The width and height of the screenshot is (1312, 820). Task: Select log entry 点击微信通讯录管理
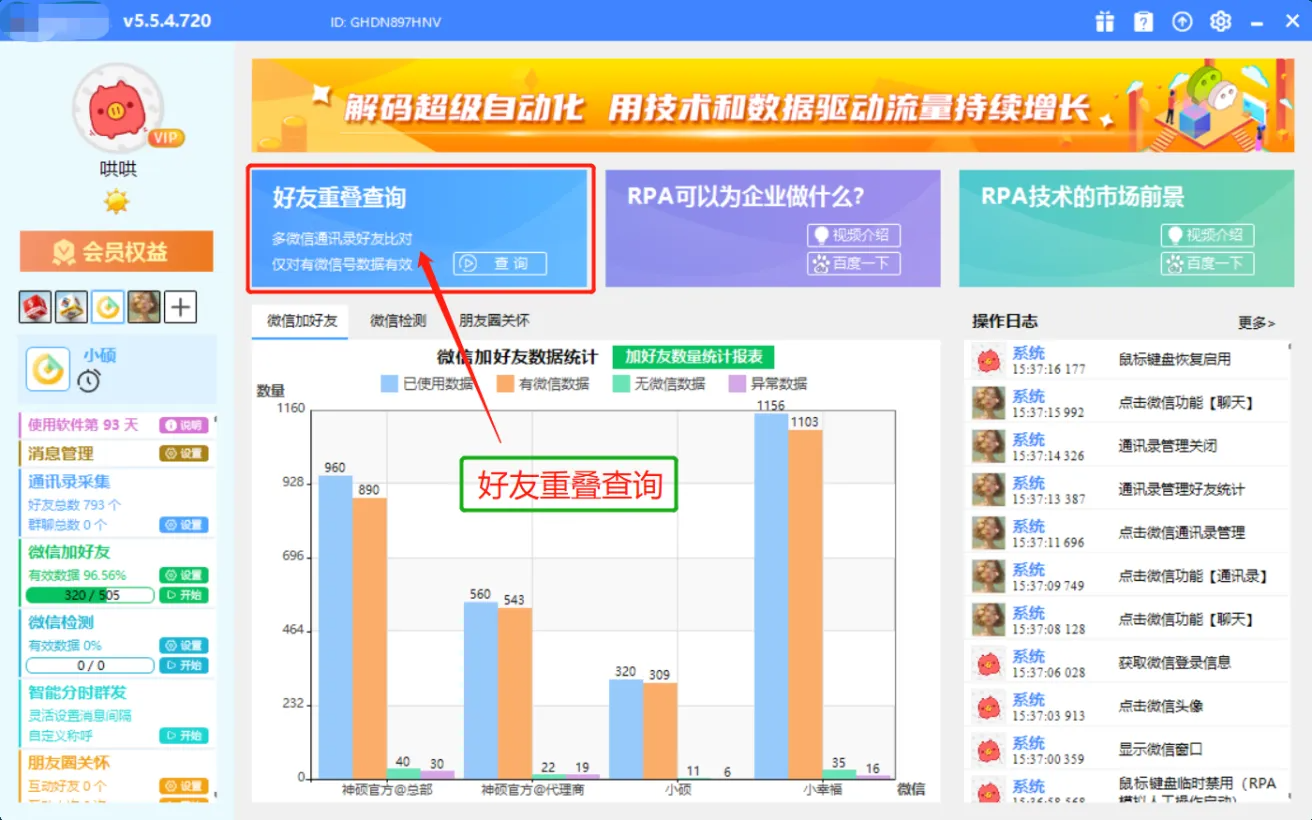pos(1127,533)
